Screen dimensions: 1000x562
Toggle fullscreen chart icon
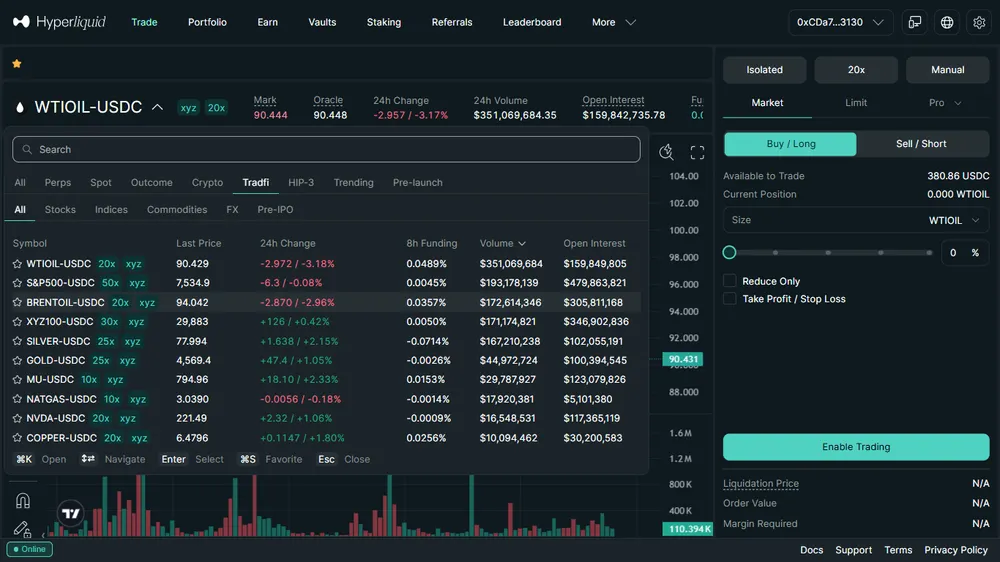697,152
